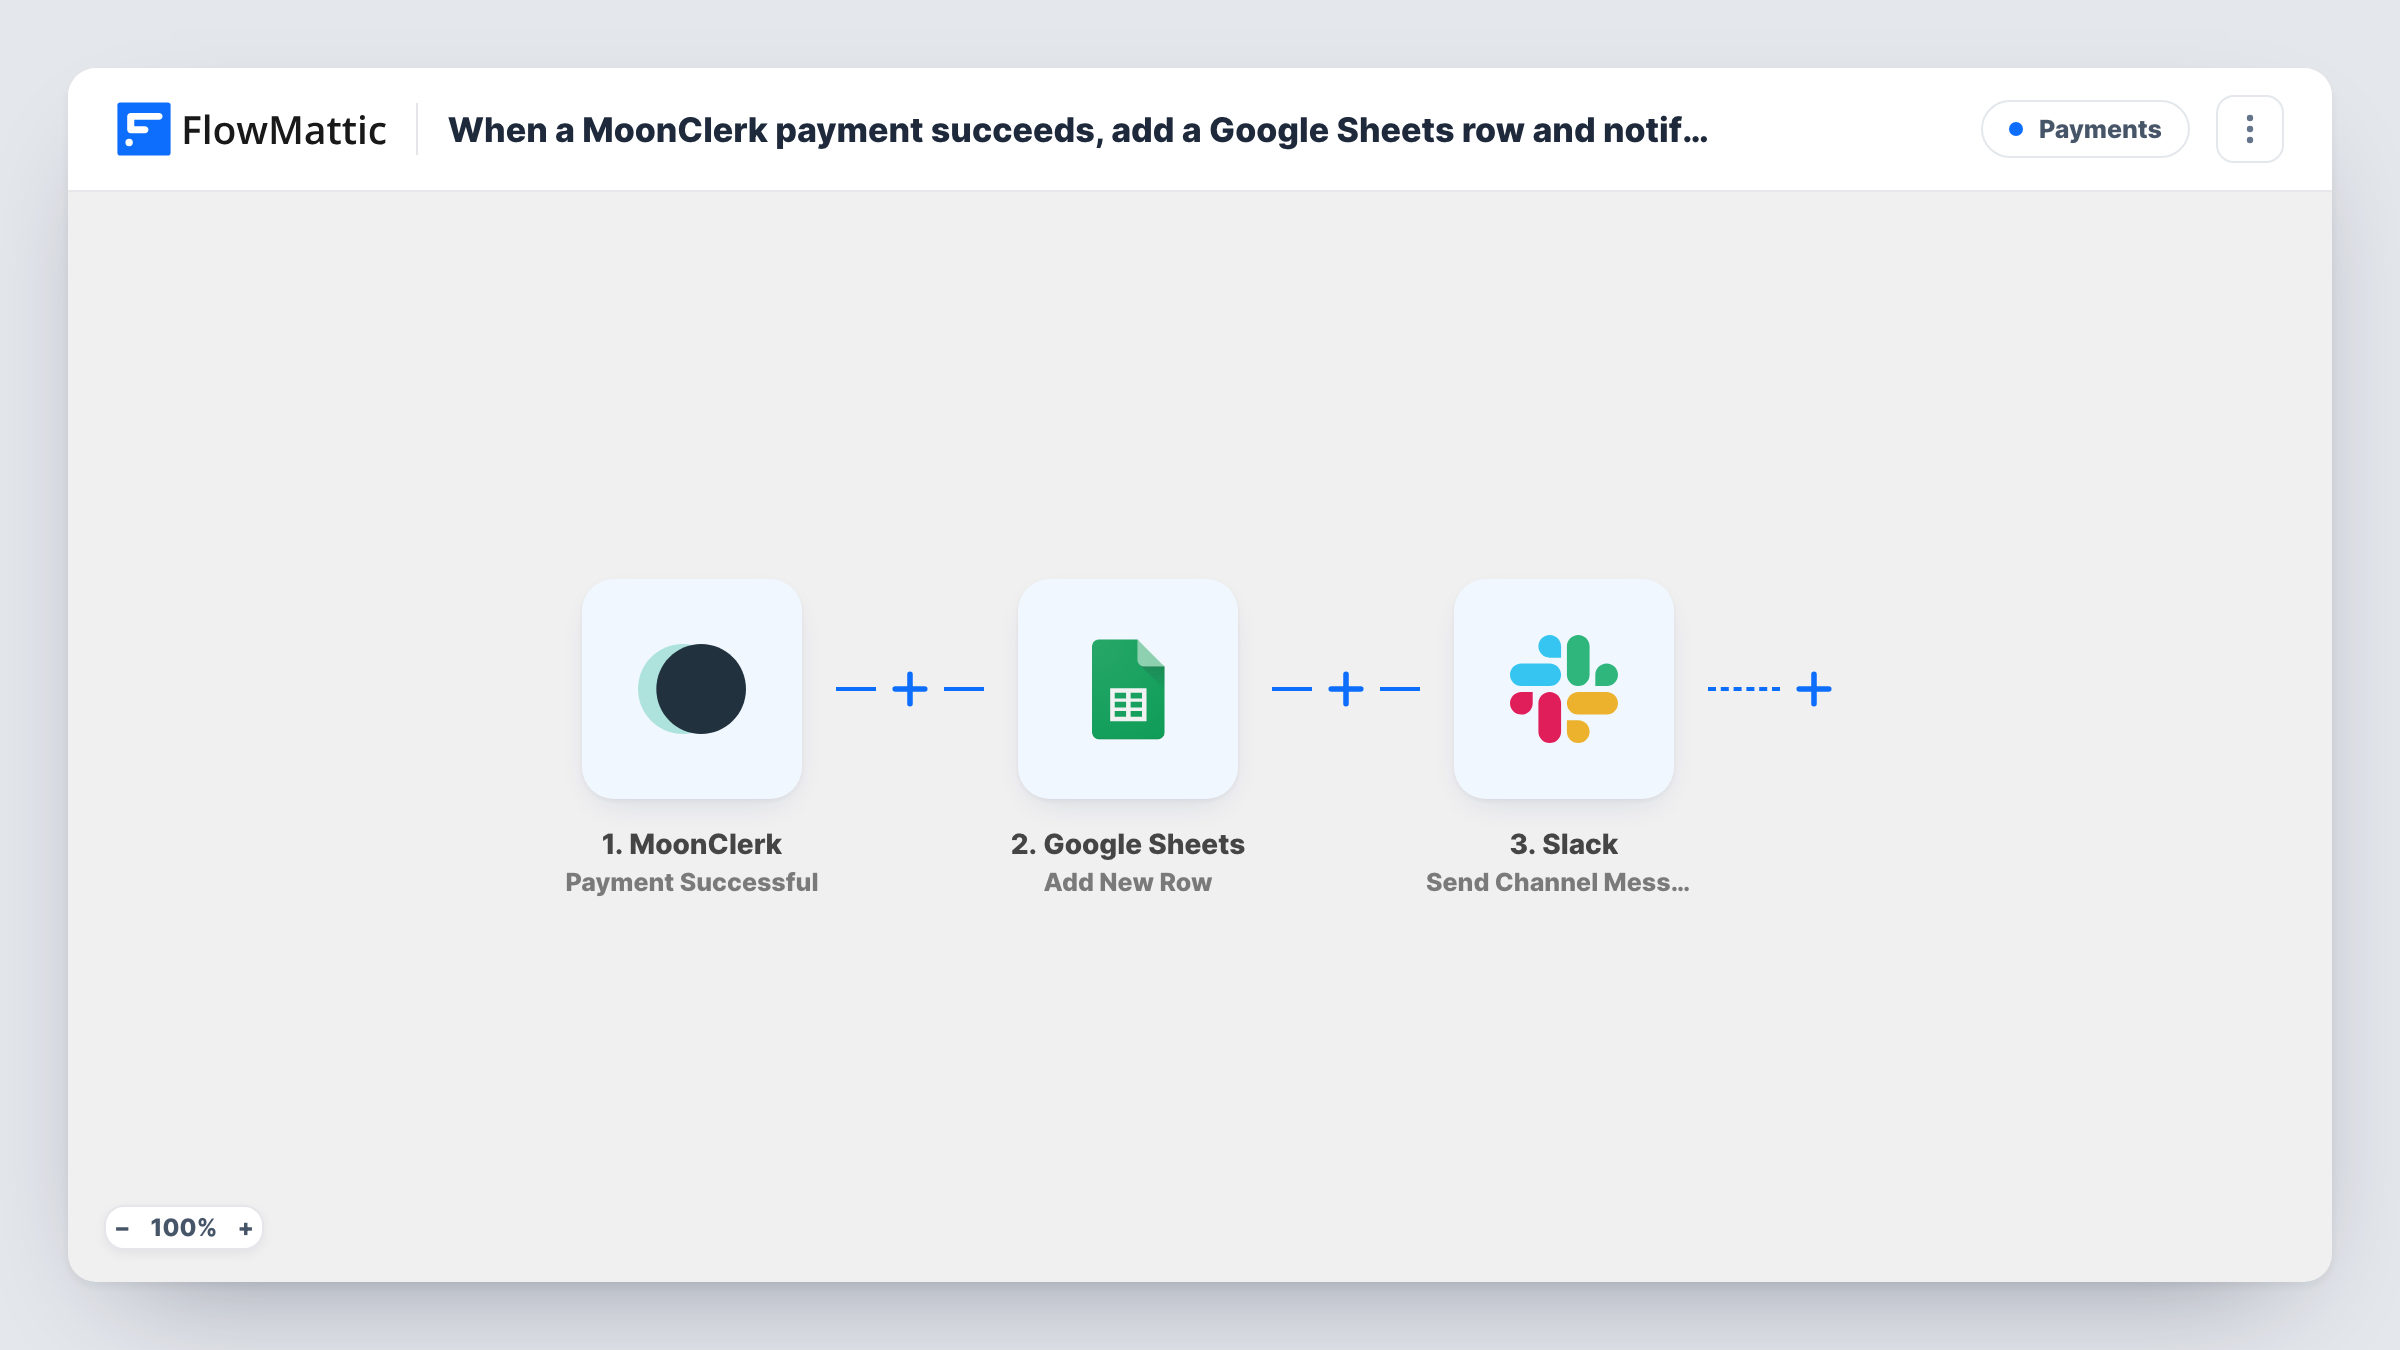Add a new step after Slack
Image resolution: width=2400 pixels, height=1350 pixels.
pyautogui.click(x=1814, y=689)
